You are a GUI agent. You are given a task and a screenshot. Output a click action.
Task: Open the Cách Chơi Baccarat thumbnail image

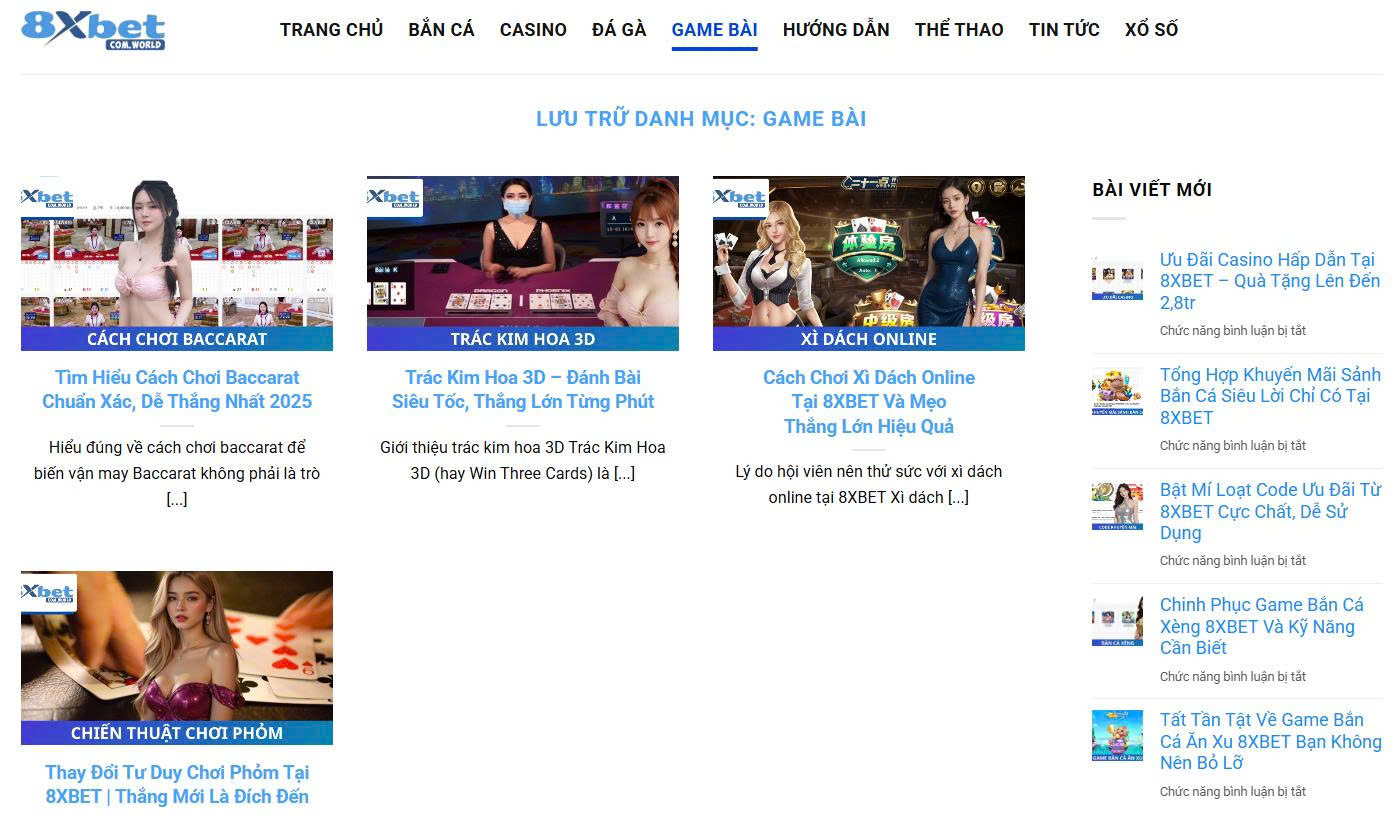point(177,263)
